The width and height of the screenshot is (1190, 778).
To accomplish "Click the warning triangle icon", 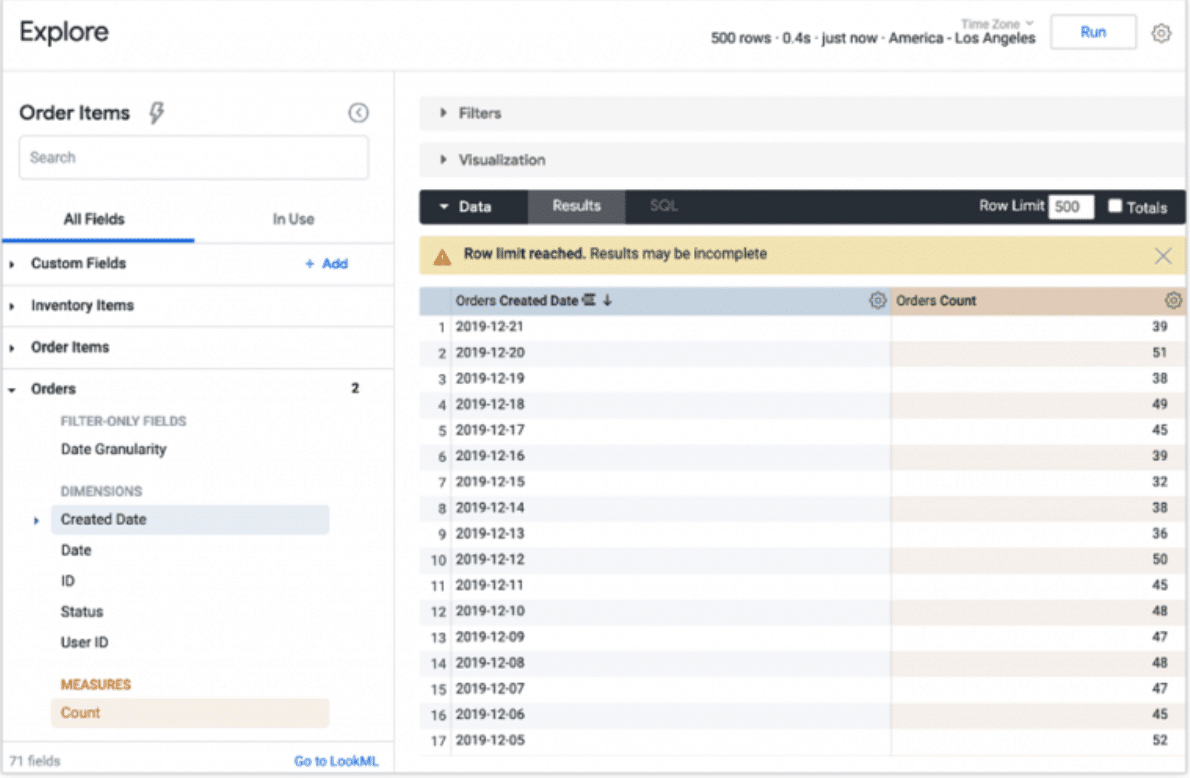I will coord(442,256).
